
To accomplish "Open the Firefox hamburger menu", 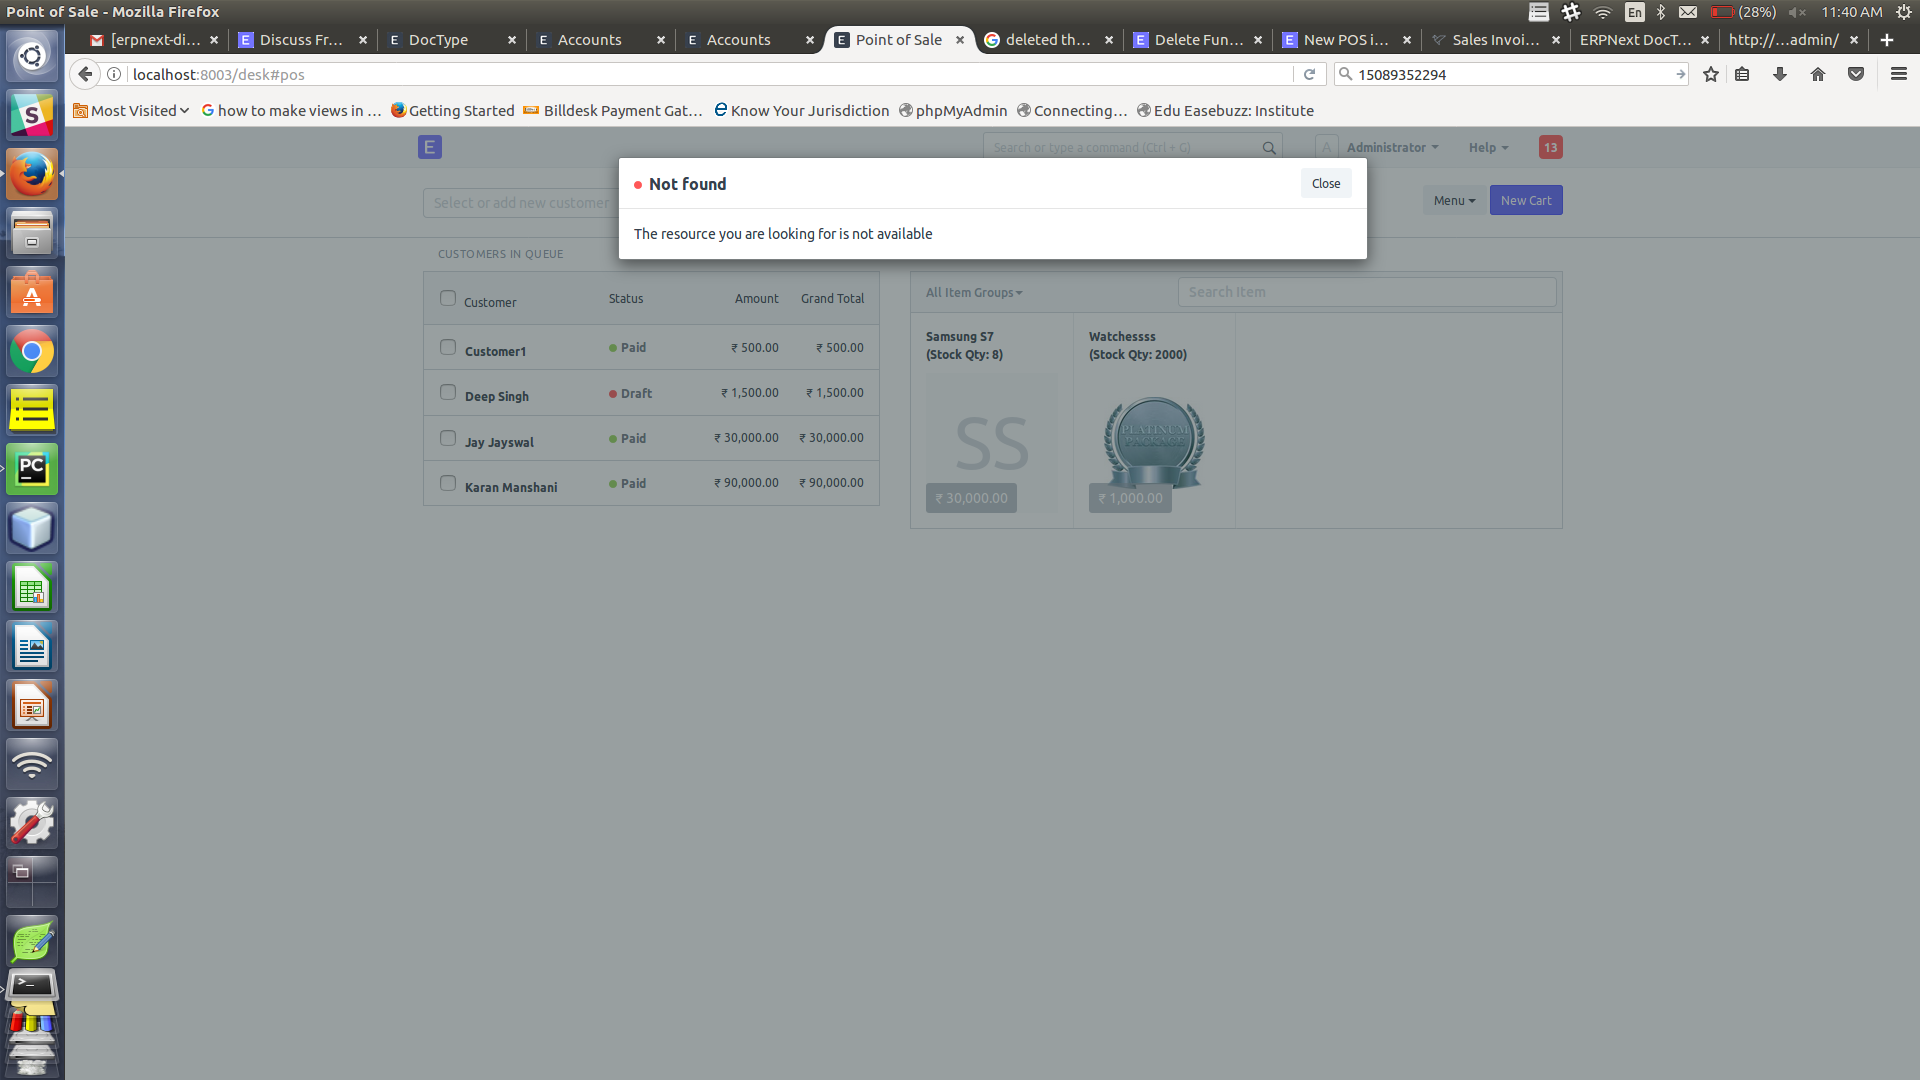I will [x=1899, y=74].
